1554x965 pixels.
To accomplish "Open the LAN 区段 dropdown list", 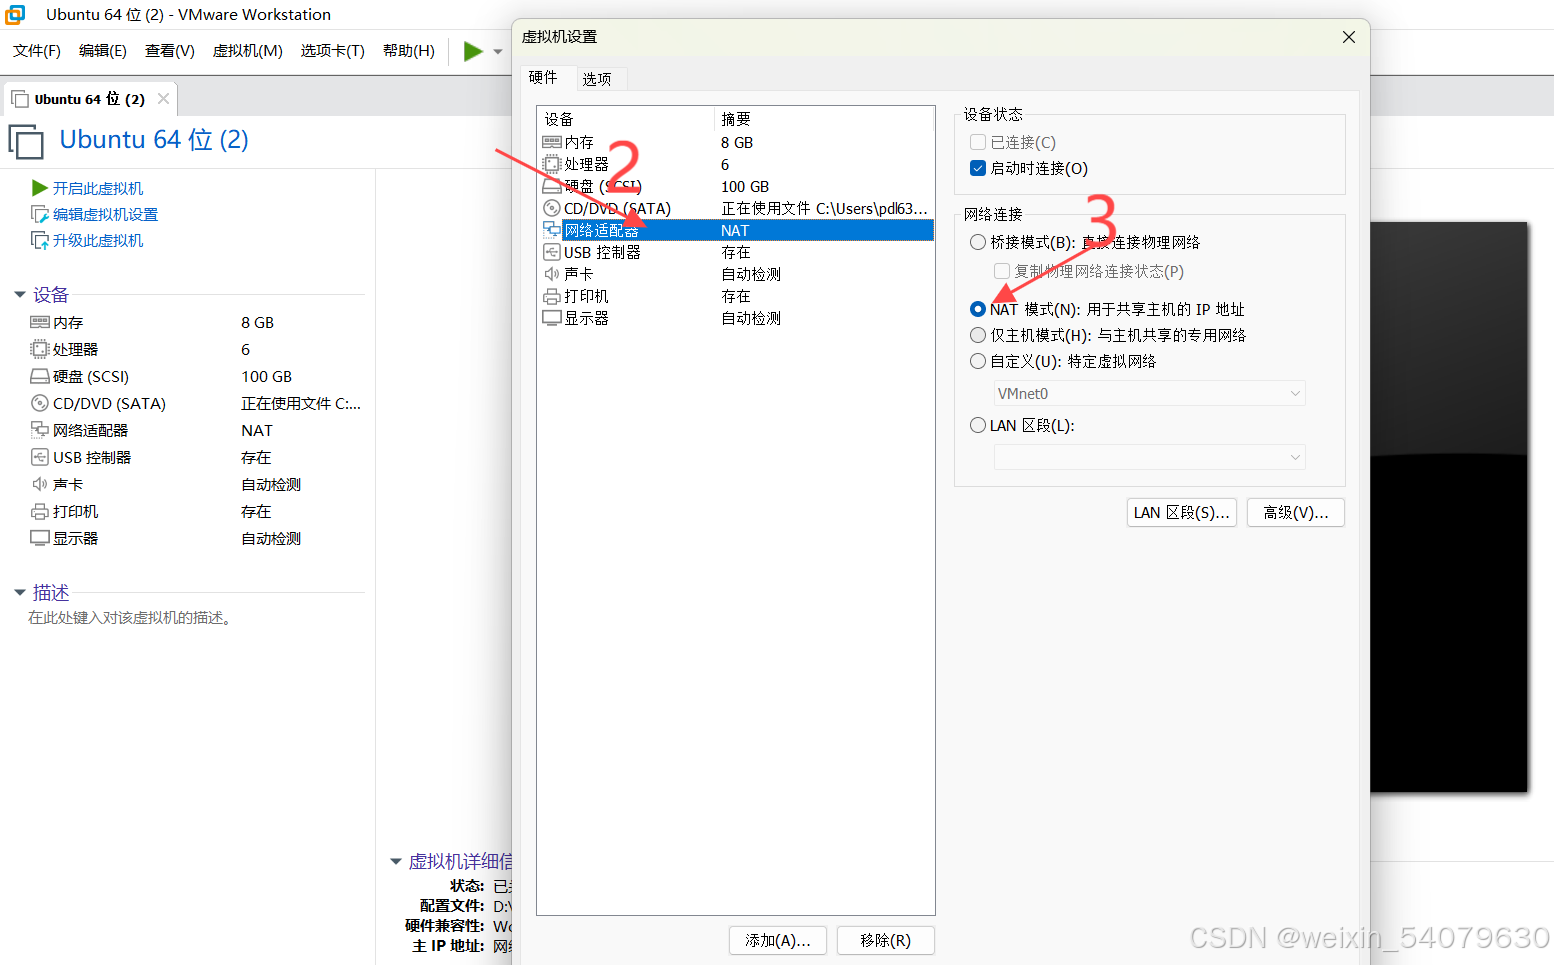I will [x=1149, y=457].
